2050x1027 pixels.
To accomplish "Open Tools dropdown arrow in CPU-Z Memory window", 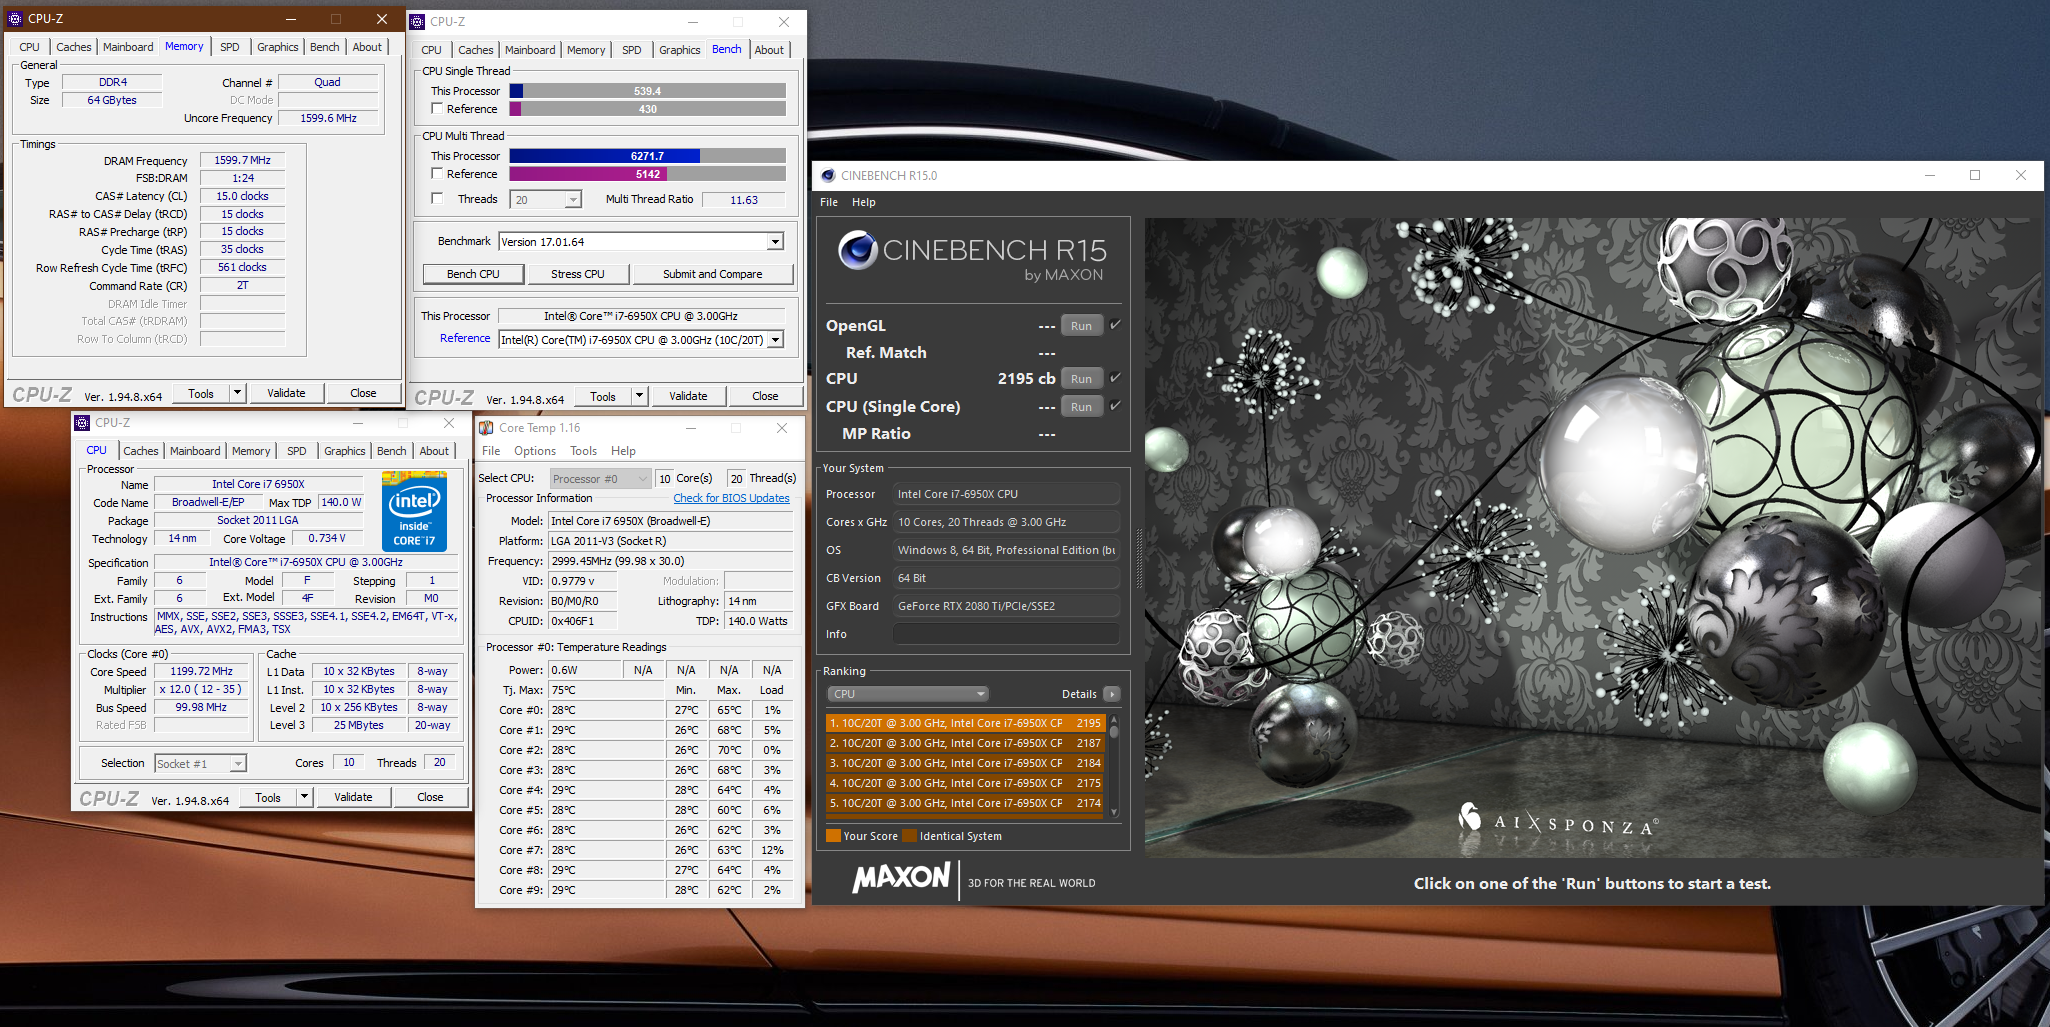I will (x=237, y=393).
